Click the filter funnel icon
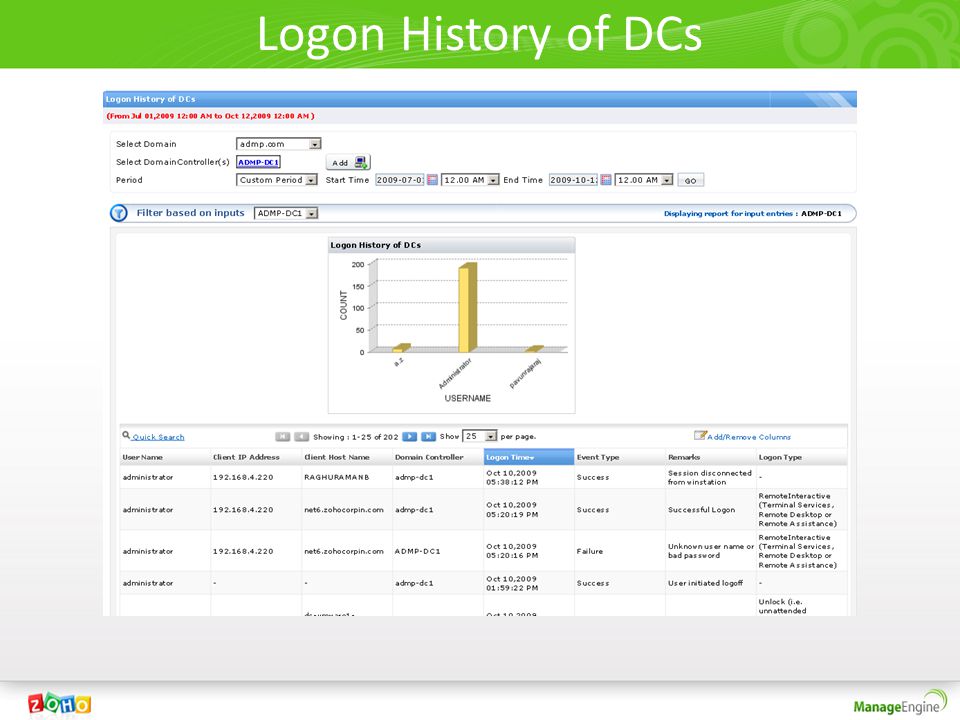The image size is (960, 720). (x=119, y=213)
